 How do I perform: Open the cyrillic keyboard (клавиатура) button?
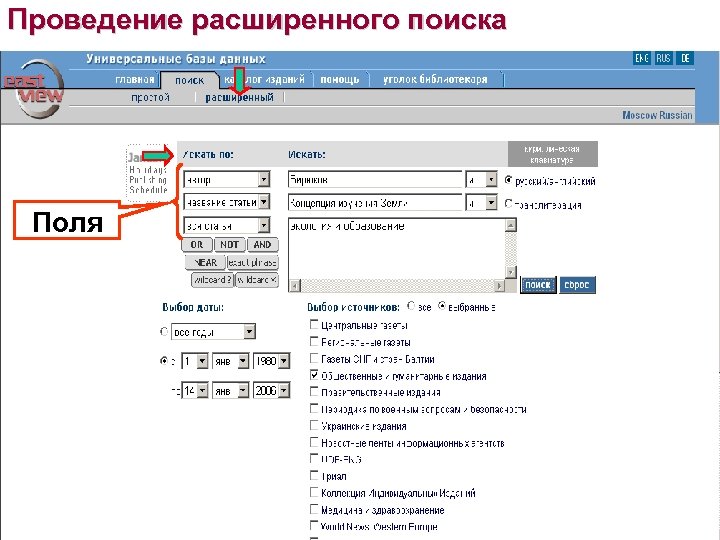coord(552,154)
